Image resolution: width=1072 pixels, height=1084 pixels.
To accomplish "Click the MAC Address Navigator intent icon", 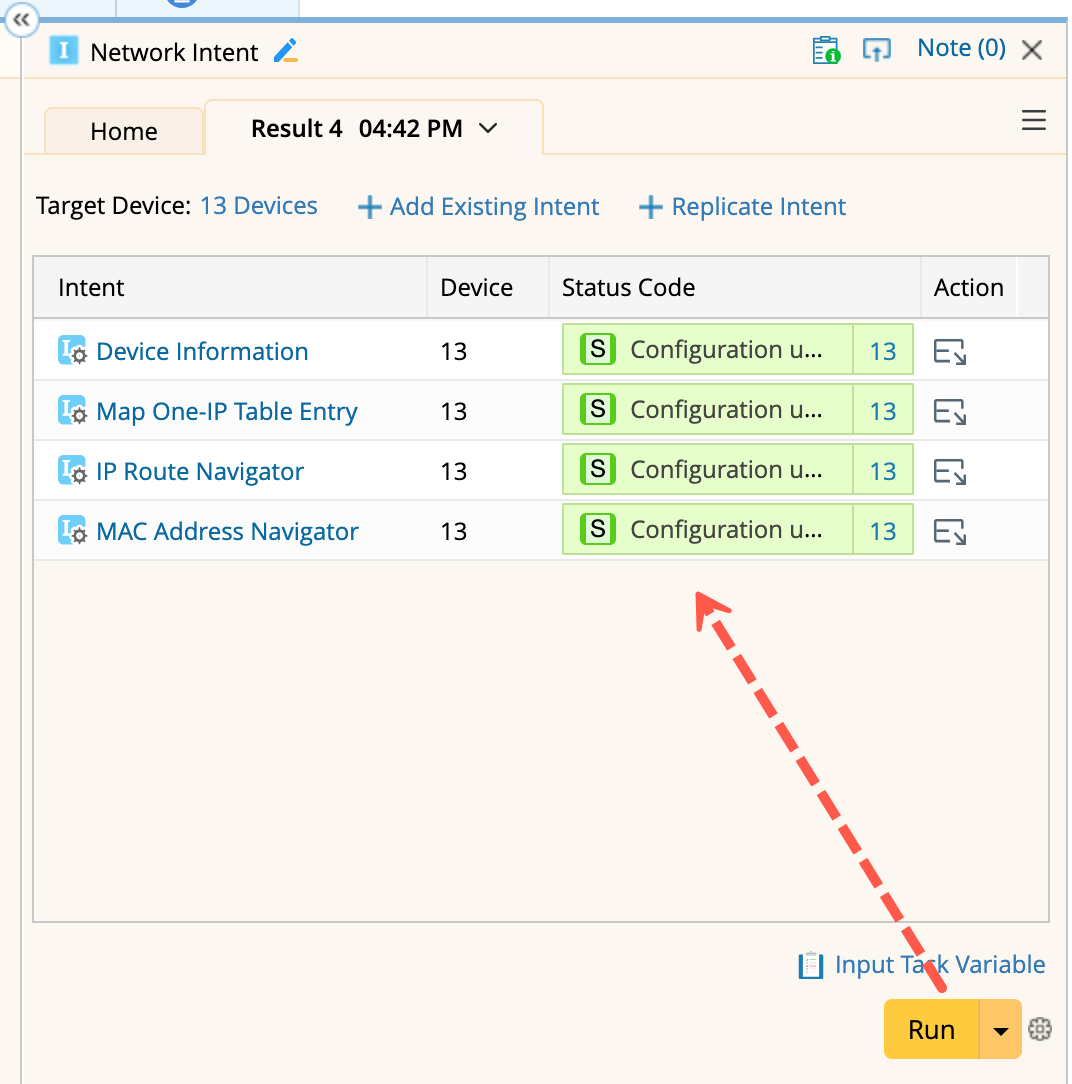I will [x=72, y=530].
